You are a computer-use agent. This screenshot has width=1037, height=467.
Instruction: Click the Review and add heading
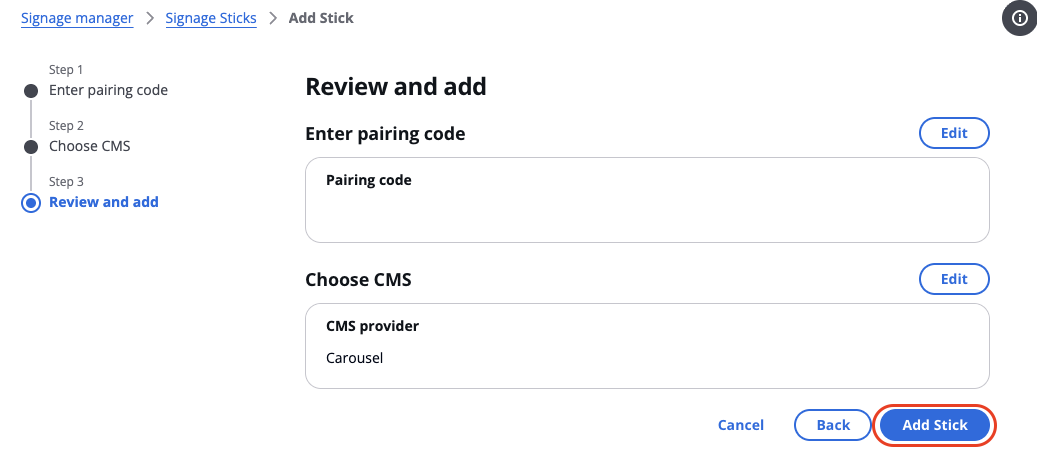coord(395,87)
